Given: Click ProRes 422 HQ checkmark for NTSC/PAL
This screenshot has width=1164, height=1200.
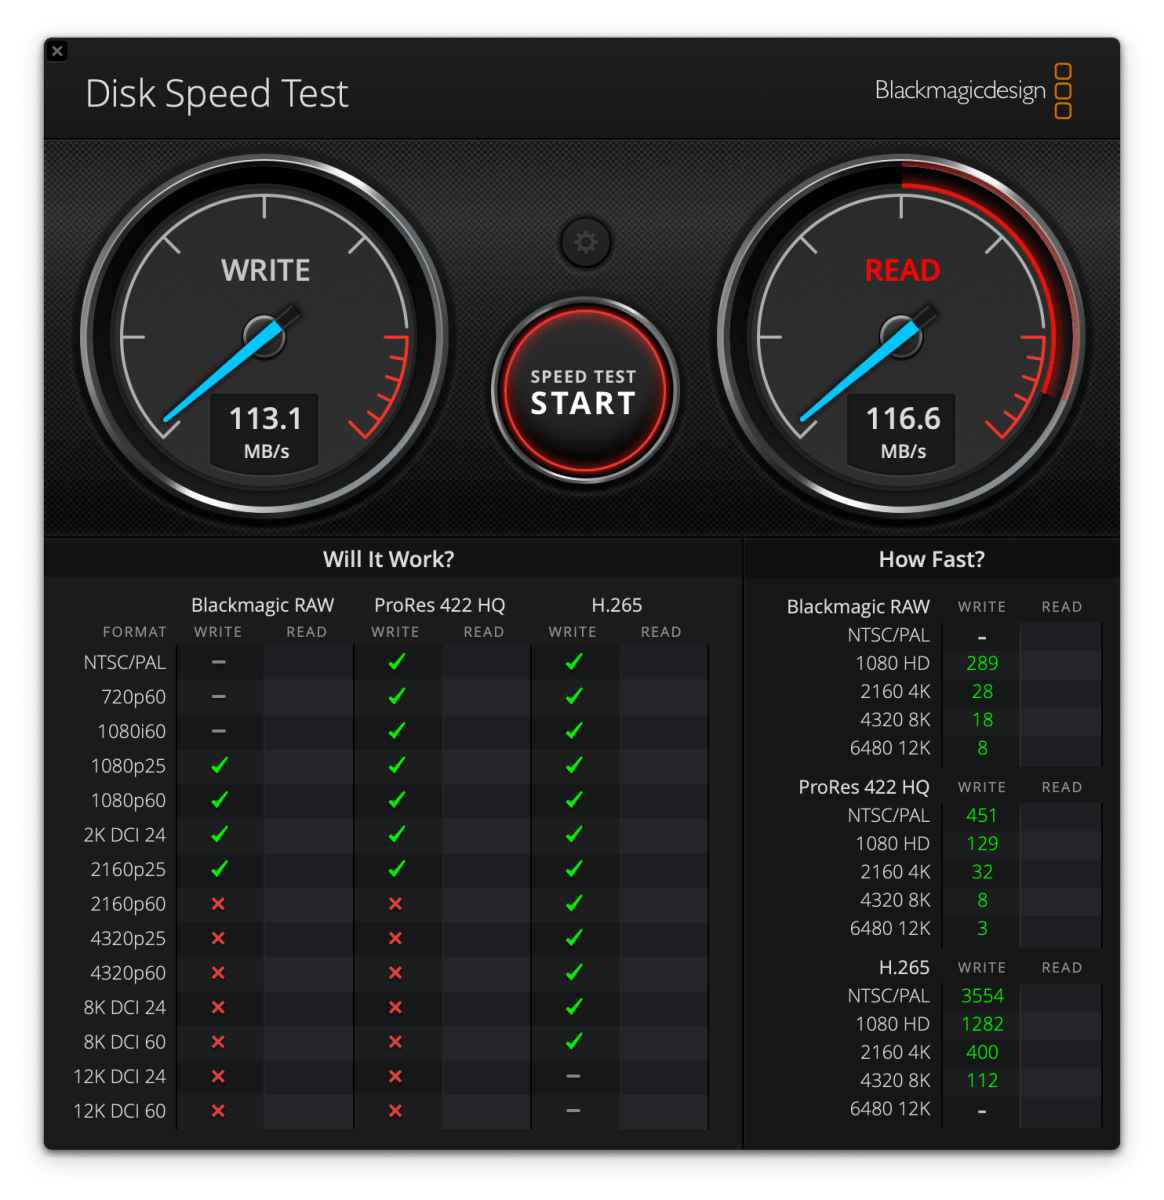Looking at the screenshot, I should coord(396,661).
